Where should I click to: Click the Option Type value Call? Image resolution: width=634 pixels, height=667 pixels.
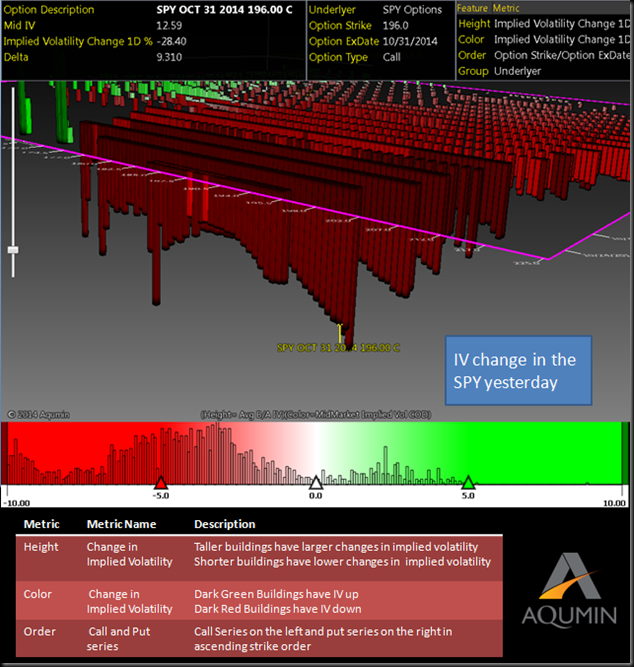pos(391,57)
